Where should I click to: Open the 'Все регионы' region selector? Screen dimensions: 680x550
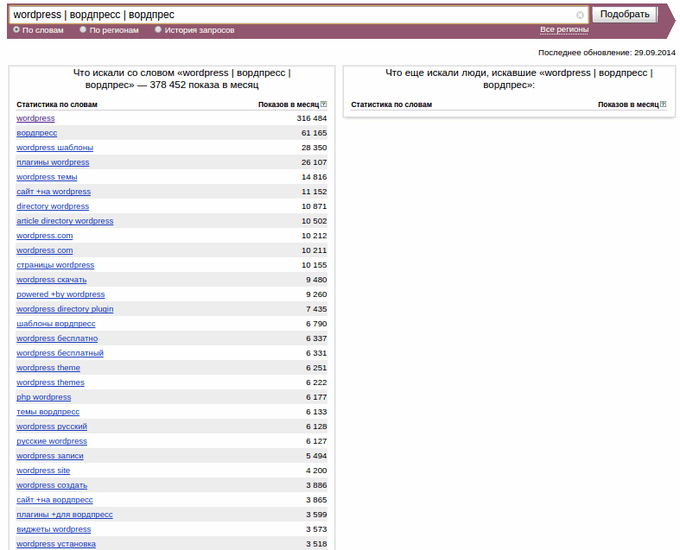[x=564, y=30]
